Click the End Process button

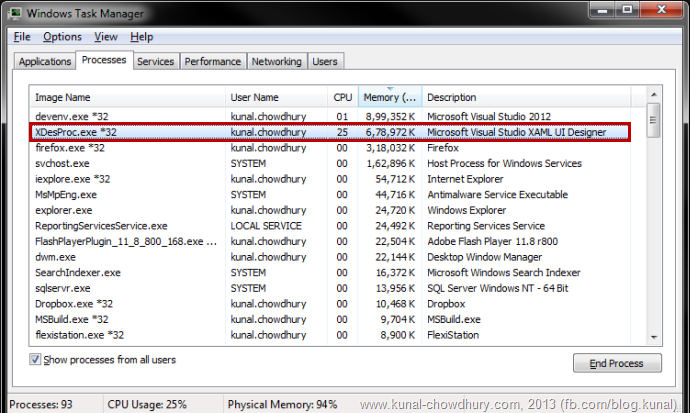(617, 363)
